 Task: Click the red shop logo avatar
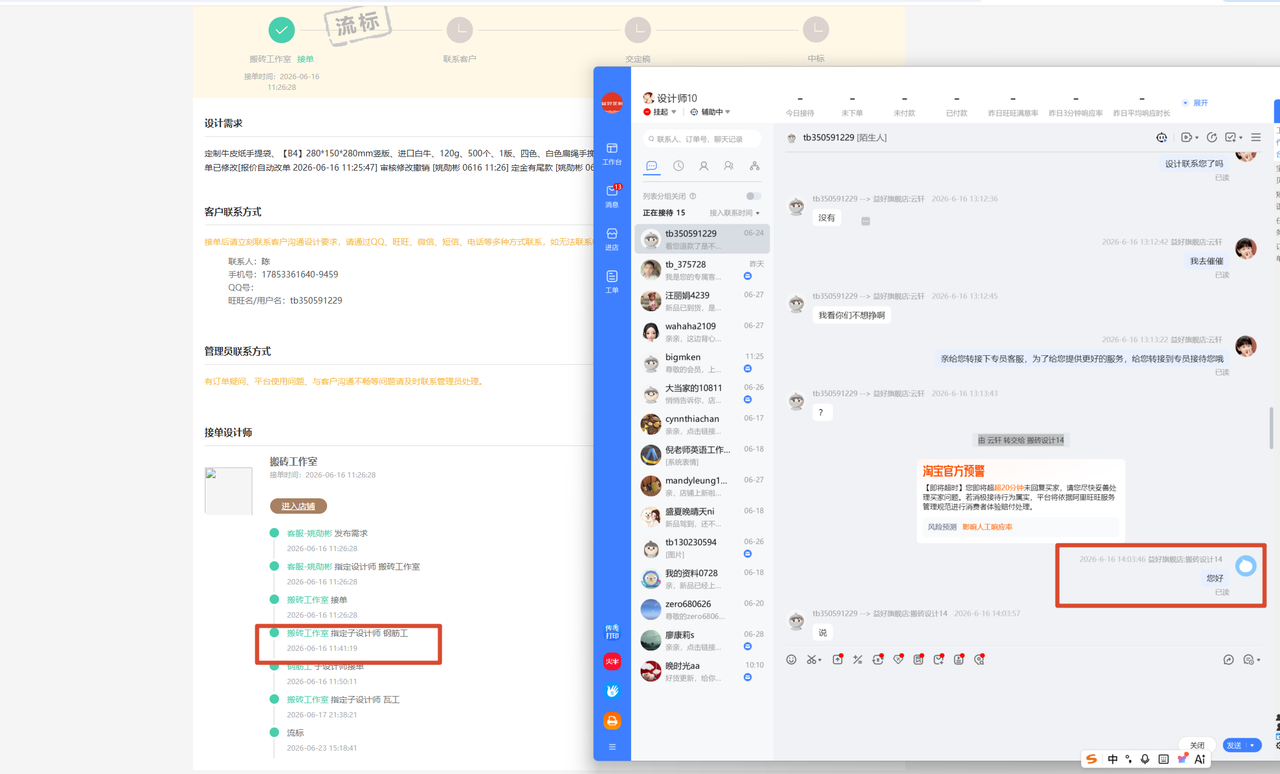612,103
